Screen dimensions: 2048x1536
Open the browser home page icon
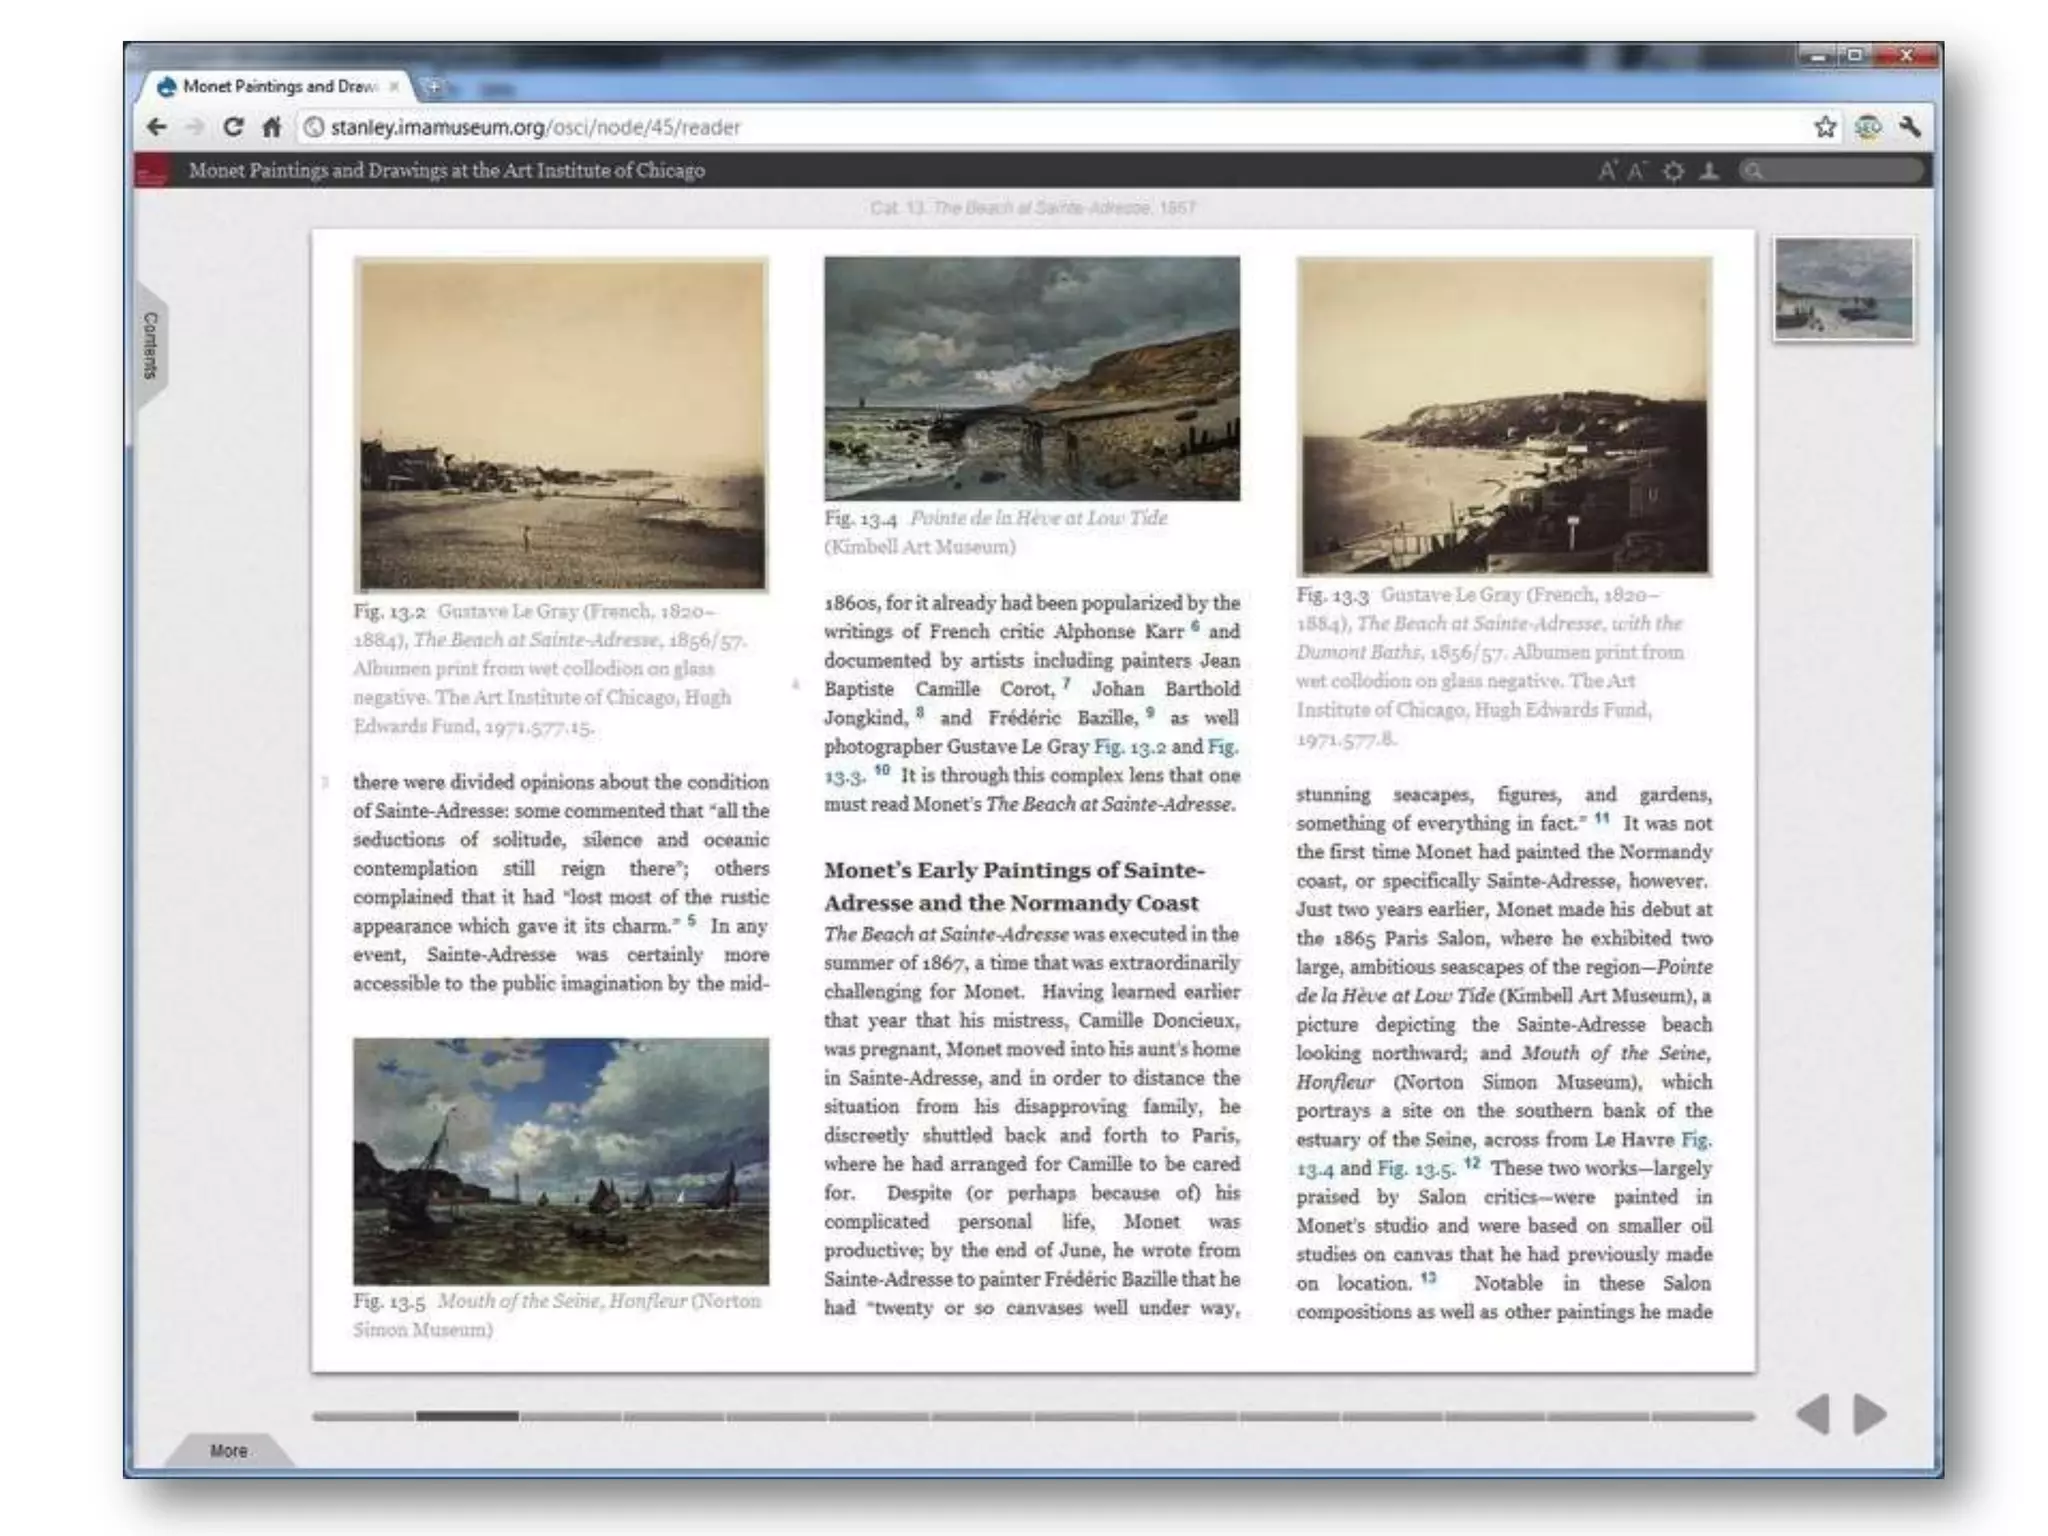coord(271,127)
